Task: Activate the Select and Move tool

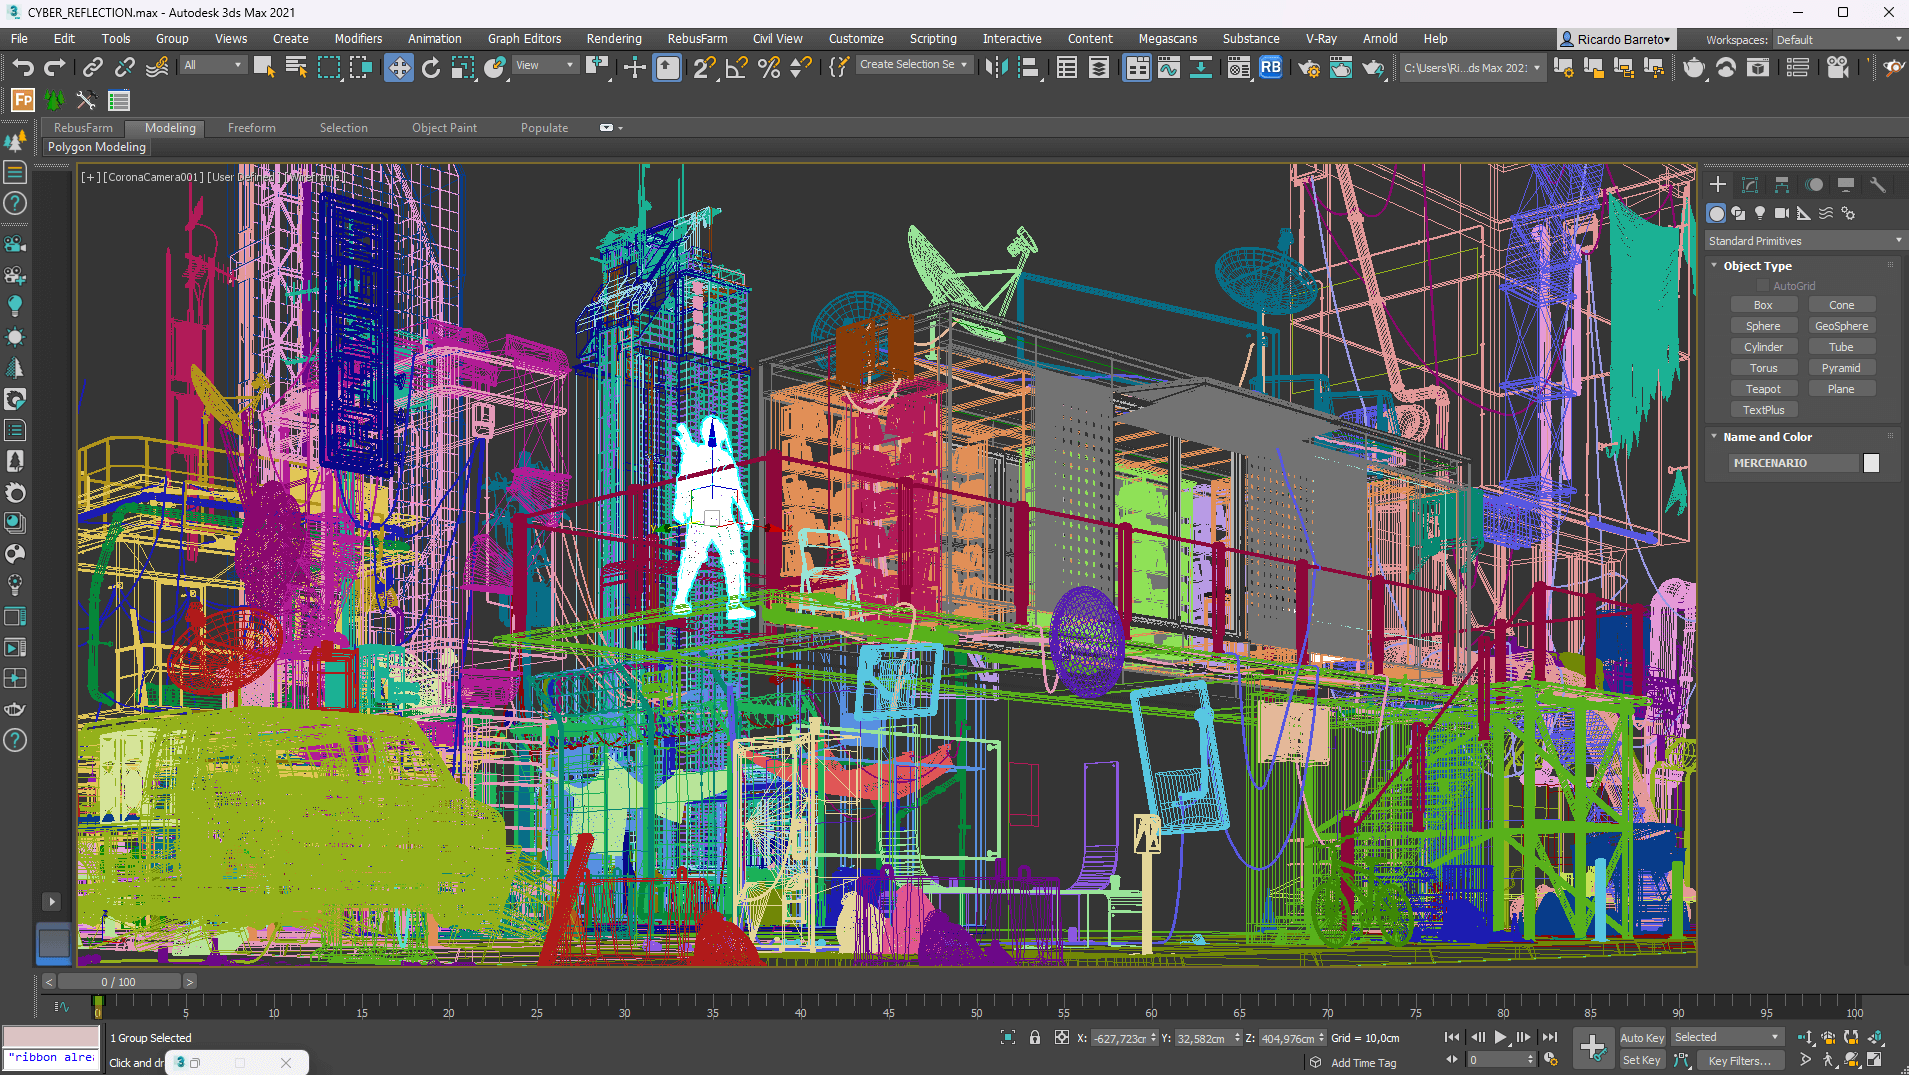Action: tap(398, 67)
